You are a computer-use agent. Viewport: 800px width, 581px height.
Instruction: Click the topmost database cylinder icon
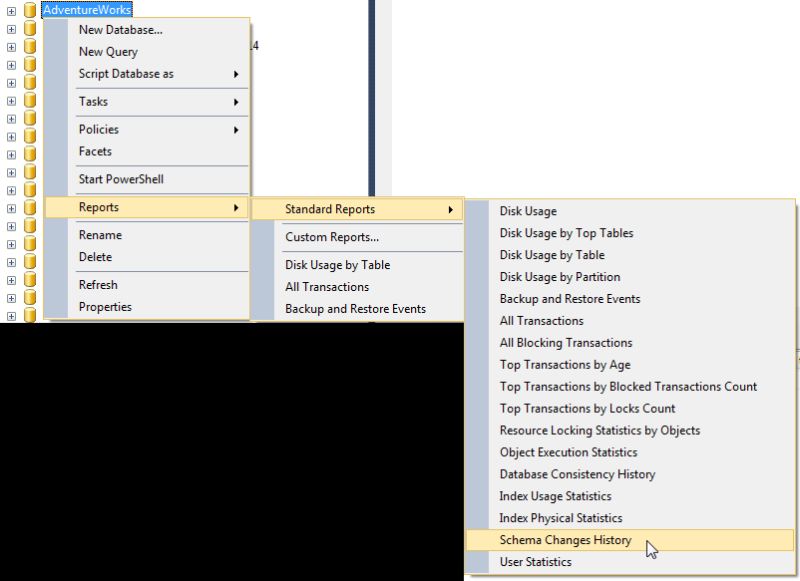[28, 9]
